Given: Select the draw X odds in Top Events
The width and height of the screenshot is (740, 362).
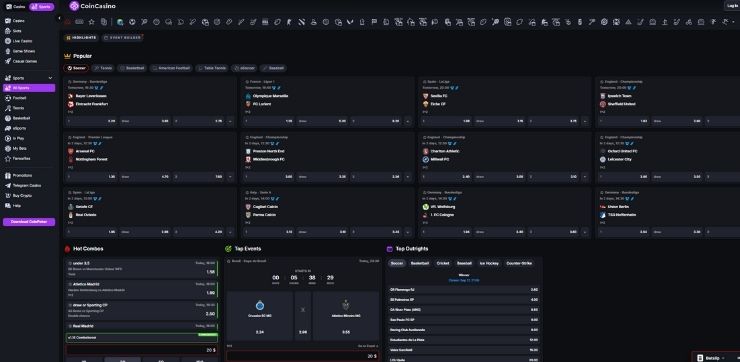Looking at the screenshot, I should (303, 316).
